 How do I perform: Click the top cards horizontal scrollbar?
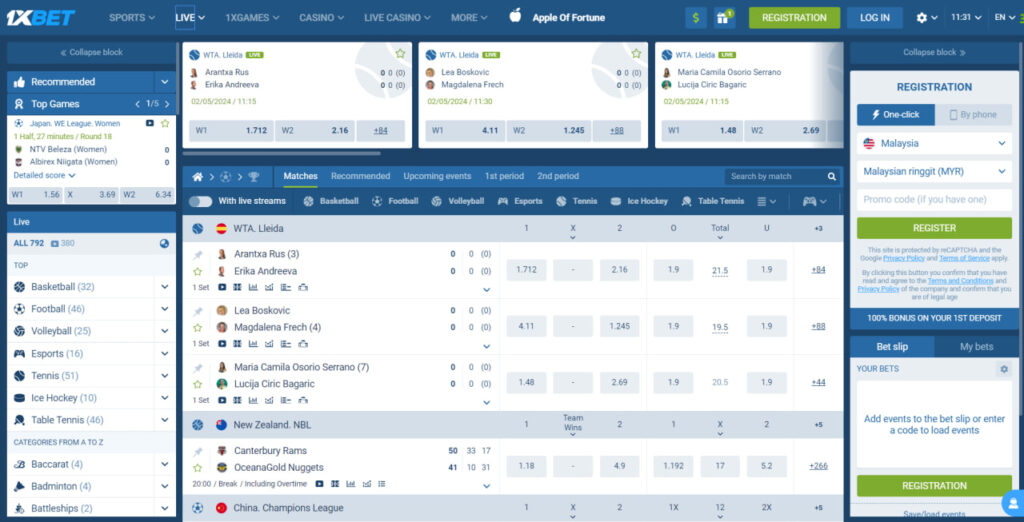pos(281,154)
